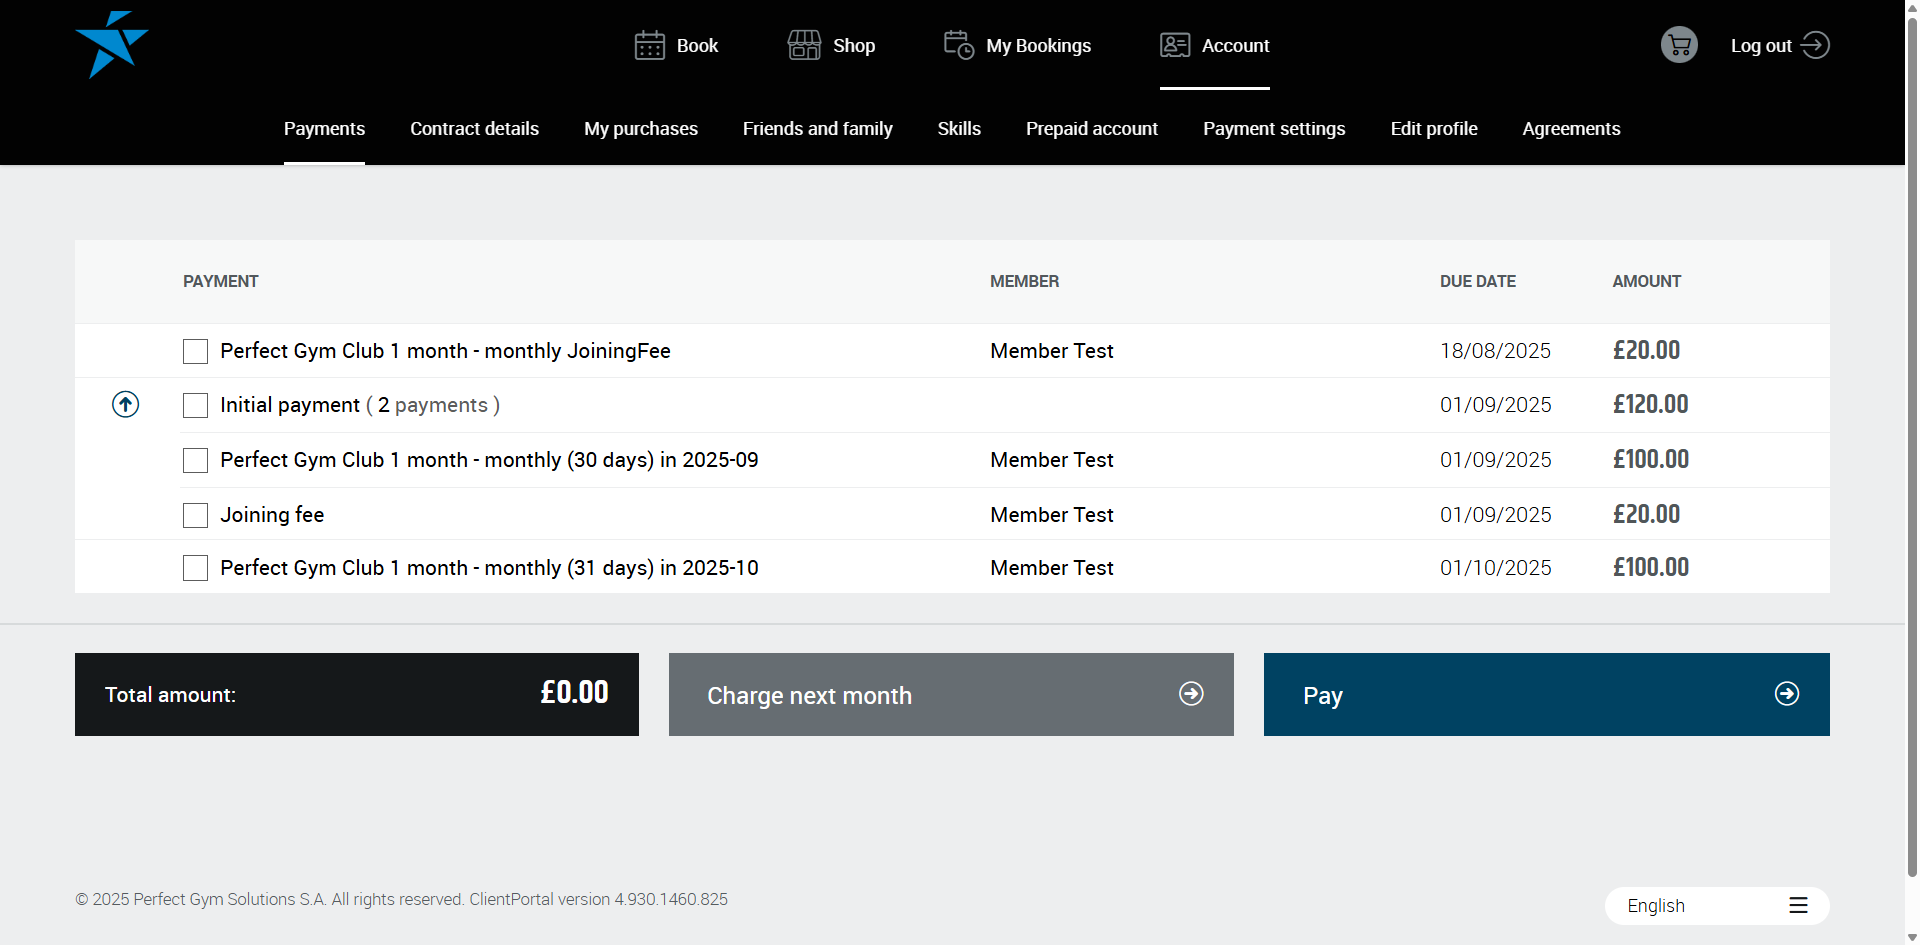Click the Shop storefront icon
This screenshot has width=1920, height=945.
click(804, 46)
